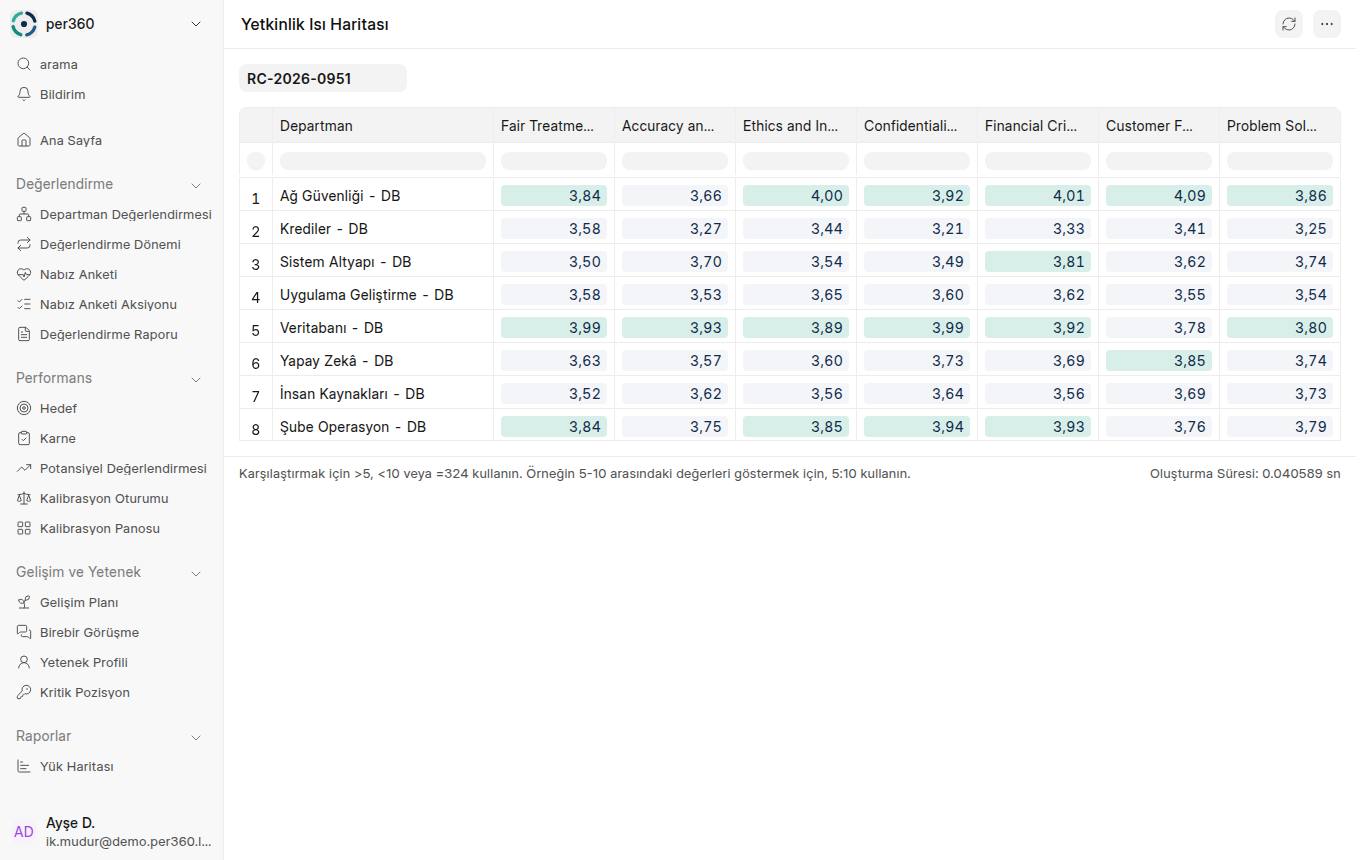Focus the Customer F... column filter box
The width and height of the screenshot is (1366, 860).
pyautogui.click(x=1159, y=161)
